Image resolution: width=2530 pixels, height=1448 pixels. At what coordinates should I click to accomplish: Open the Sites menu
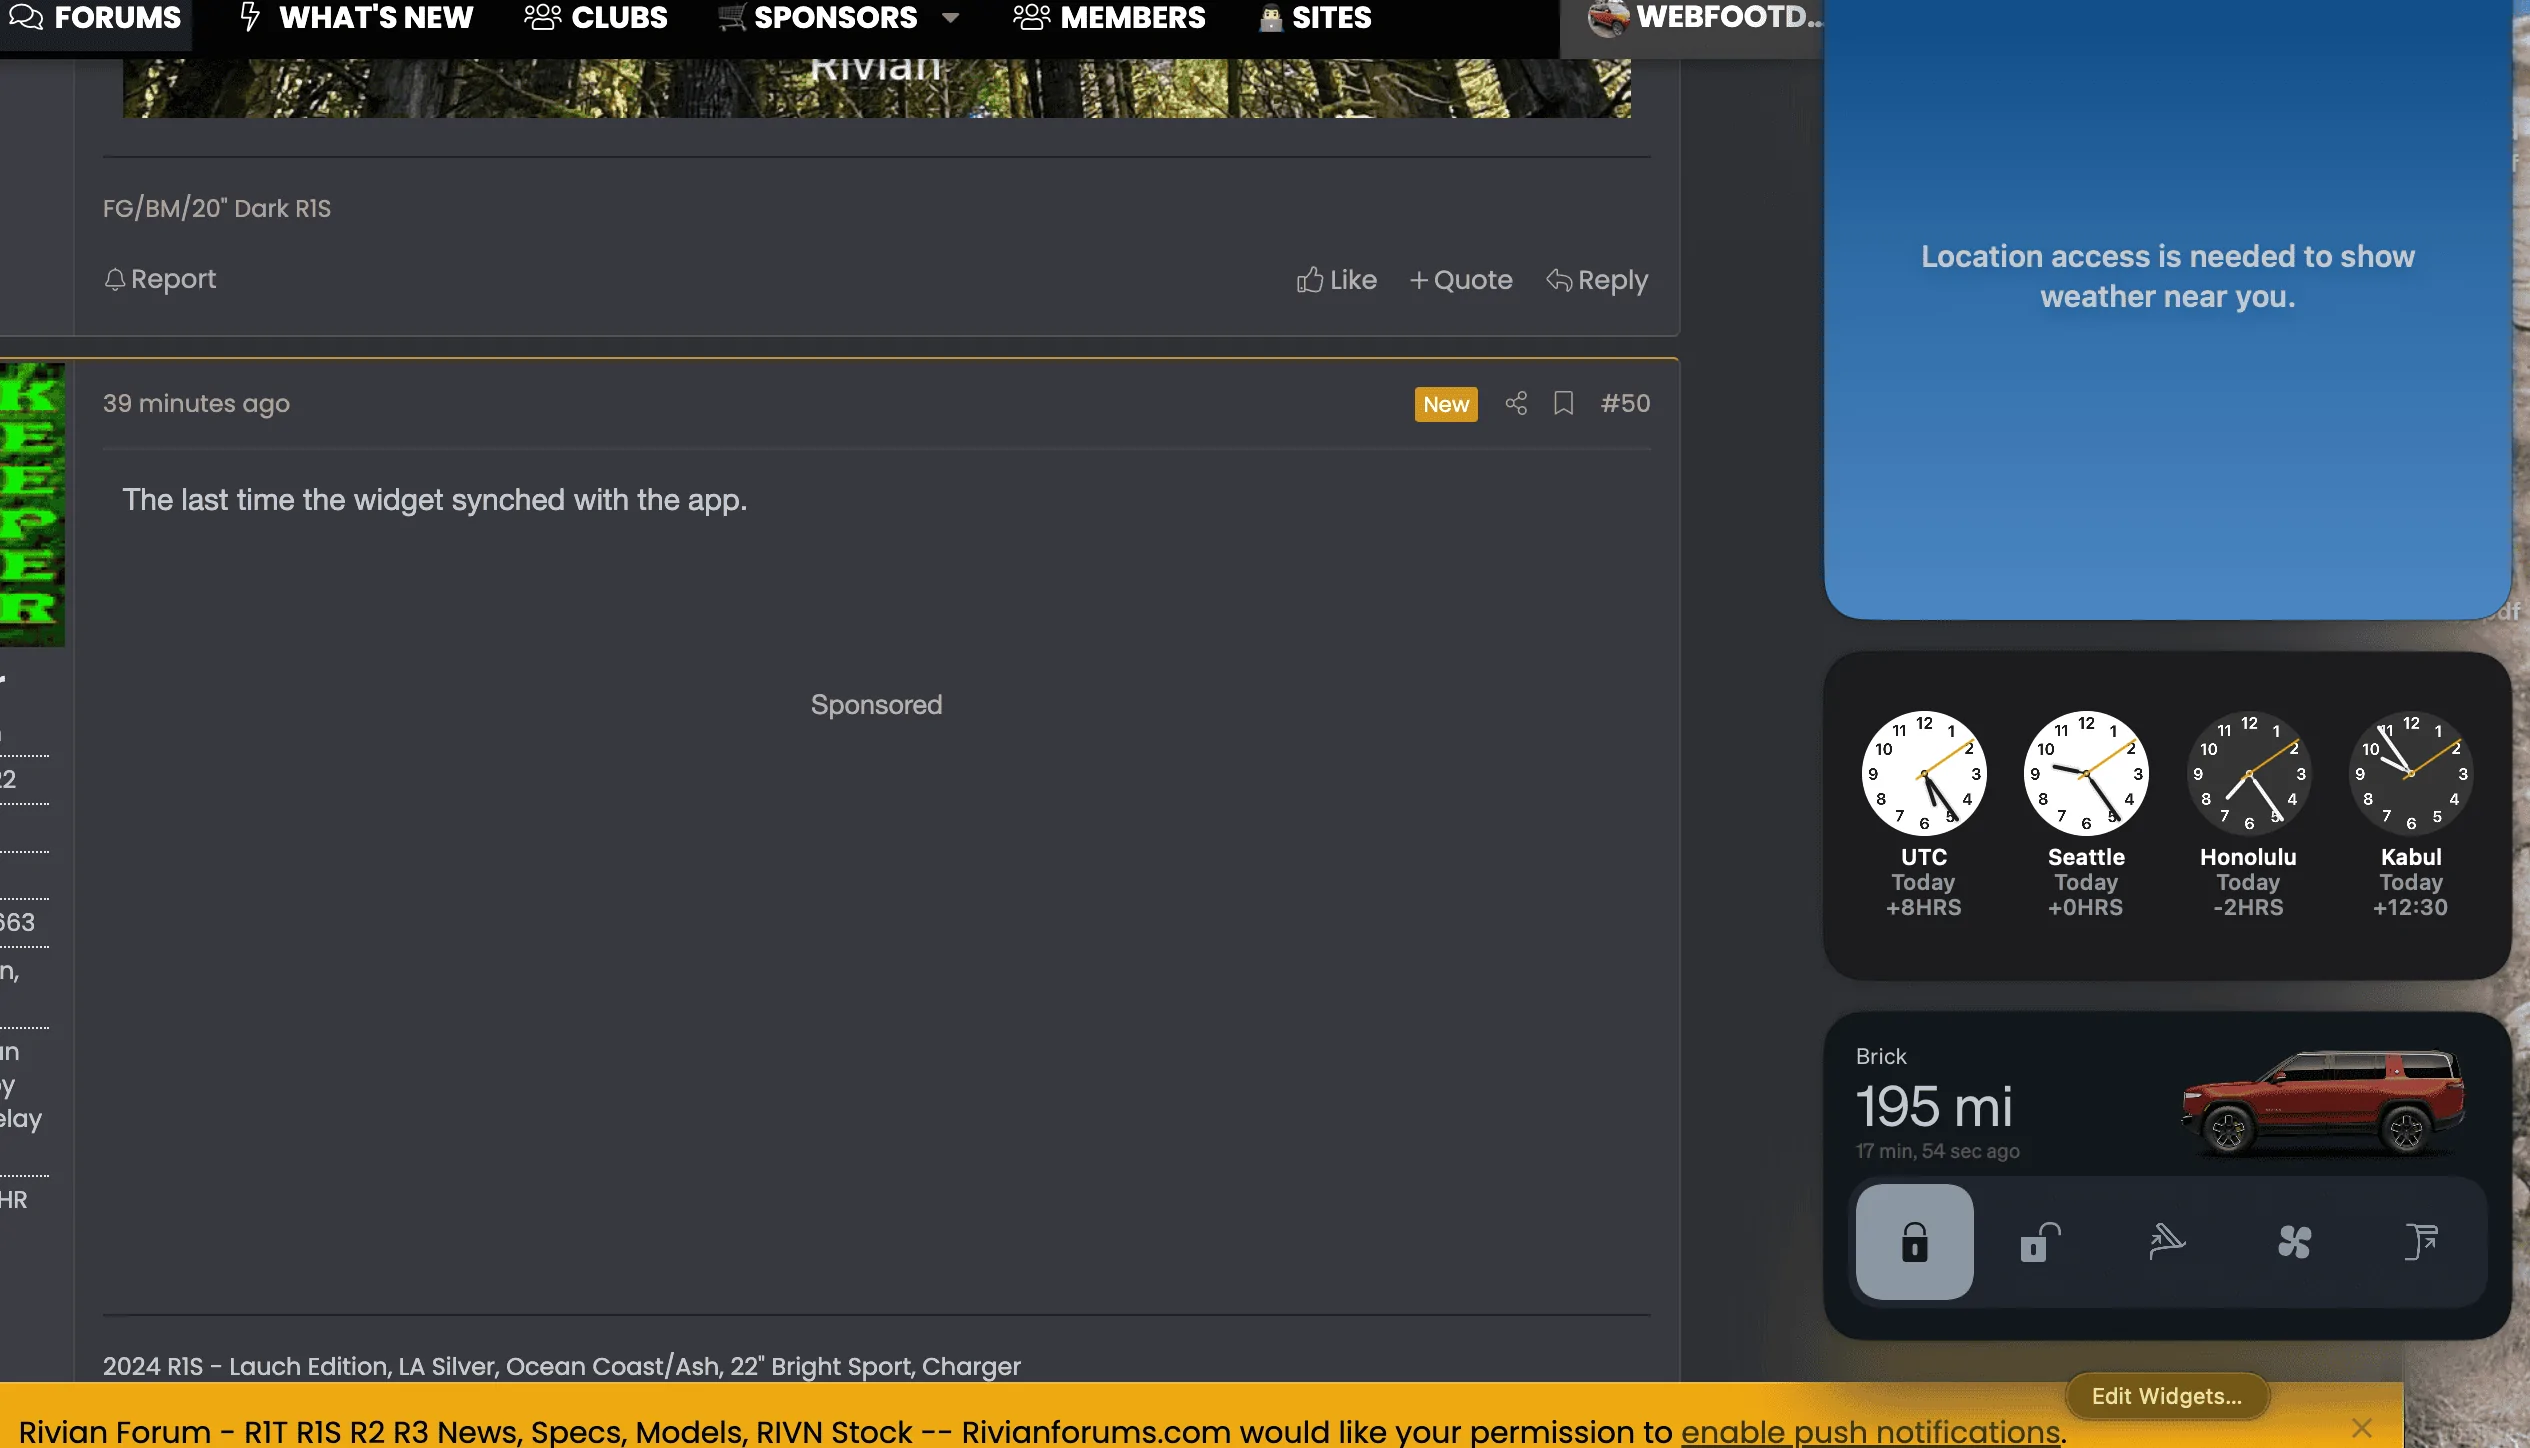pos(1314,18)
